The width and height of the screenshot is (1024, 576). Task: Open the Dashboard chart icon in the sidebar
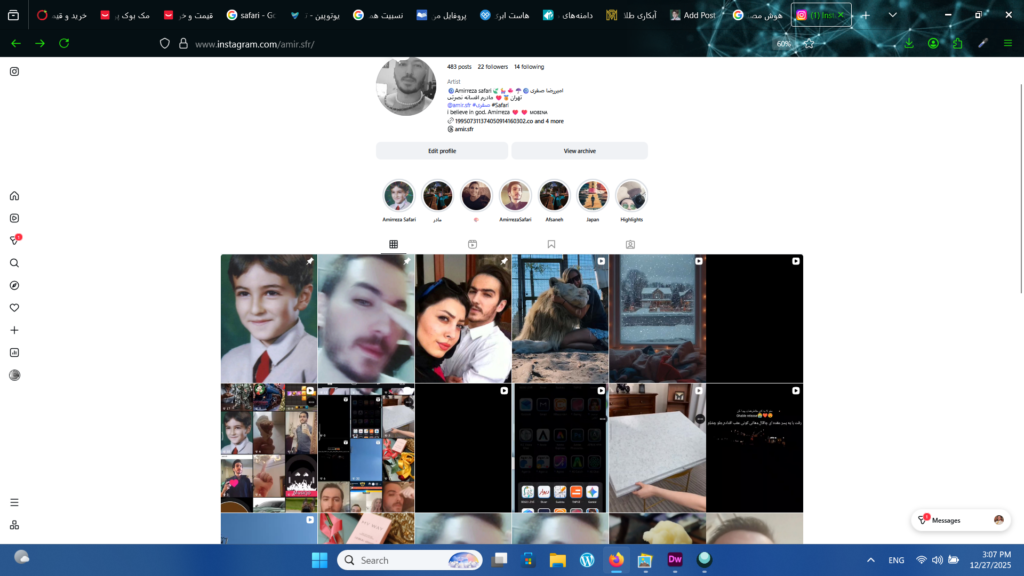(14, 352)
